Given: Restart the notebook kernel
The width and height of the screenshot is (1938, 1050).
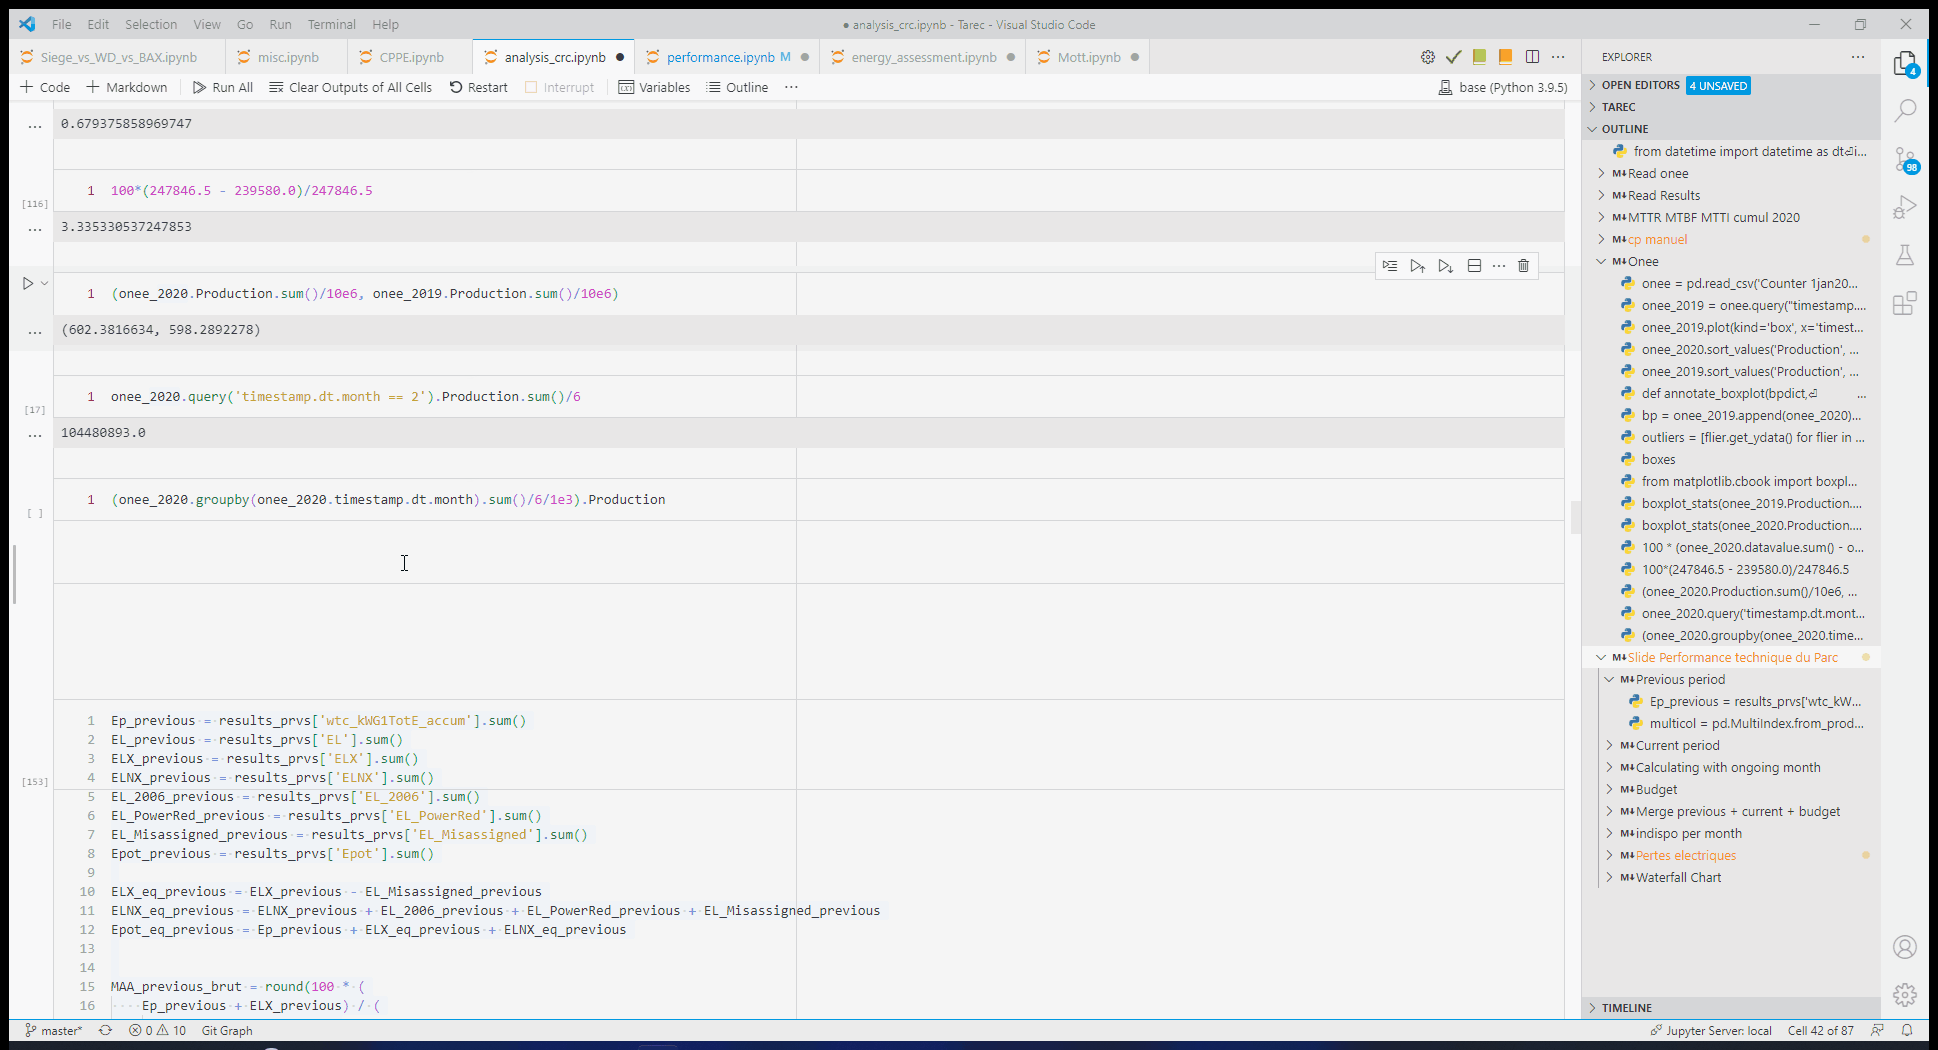Looking at the screenshot, I should [x=478, y=88].
